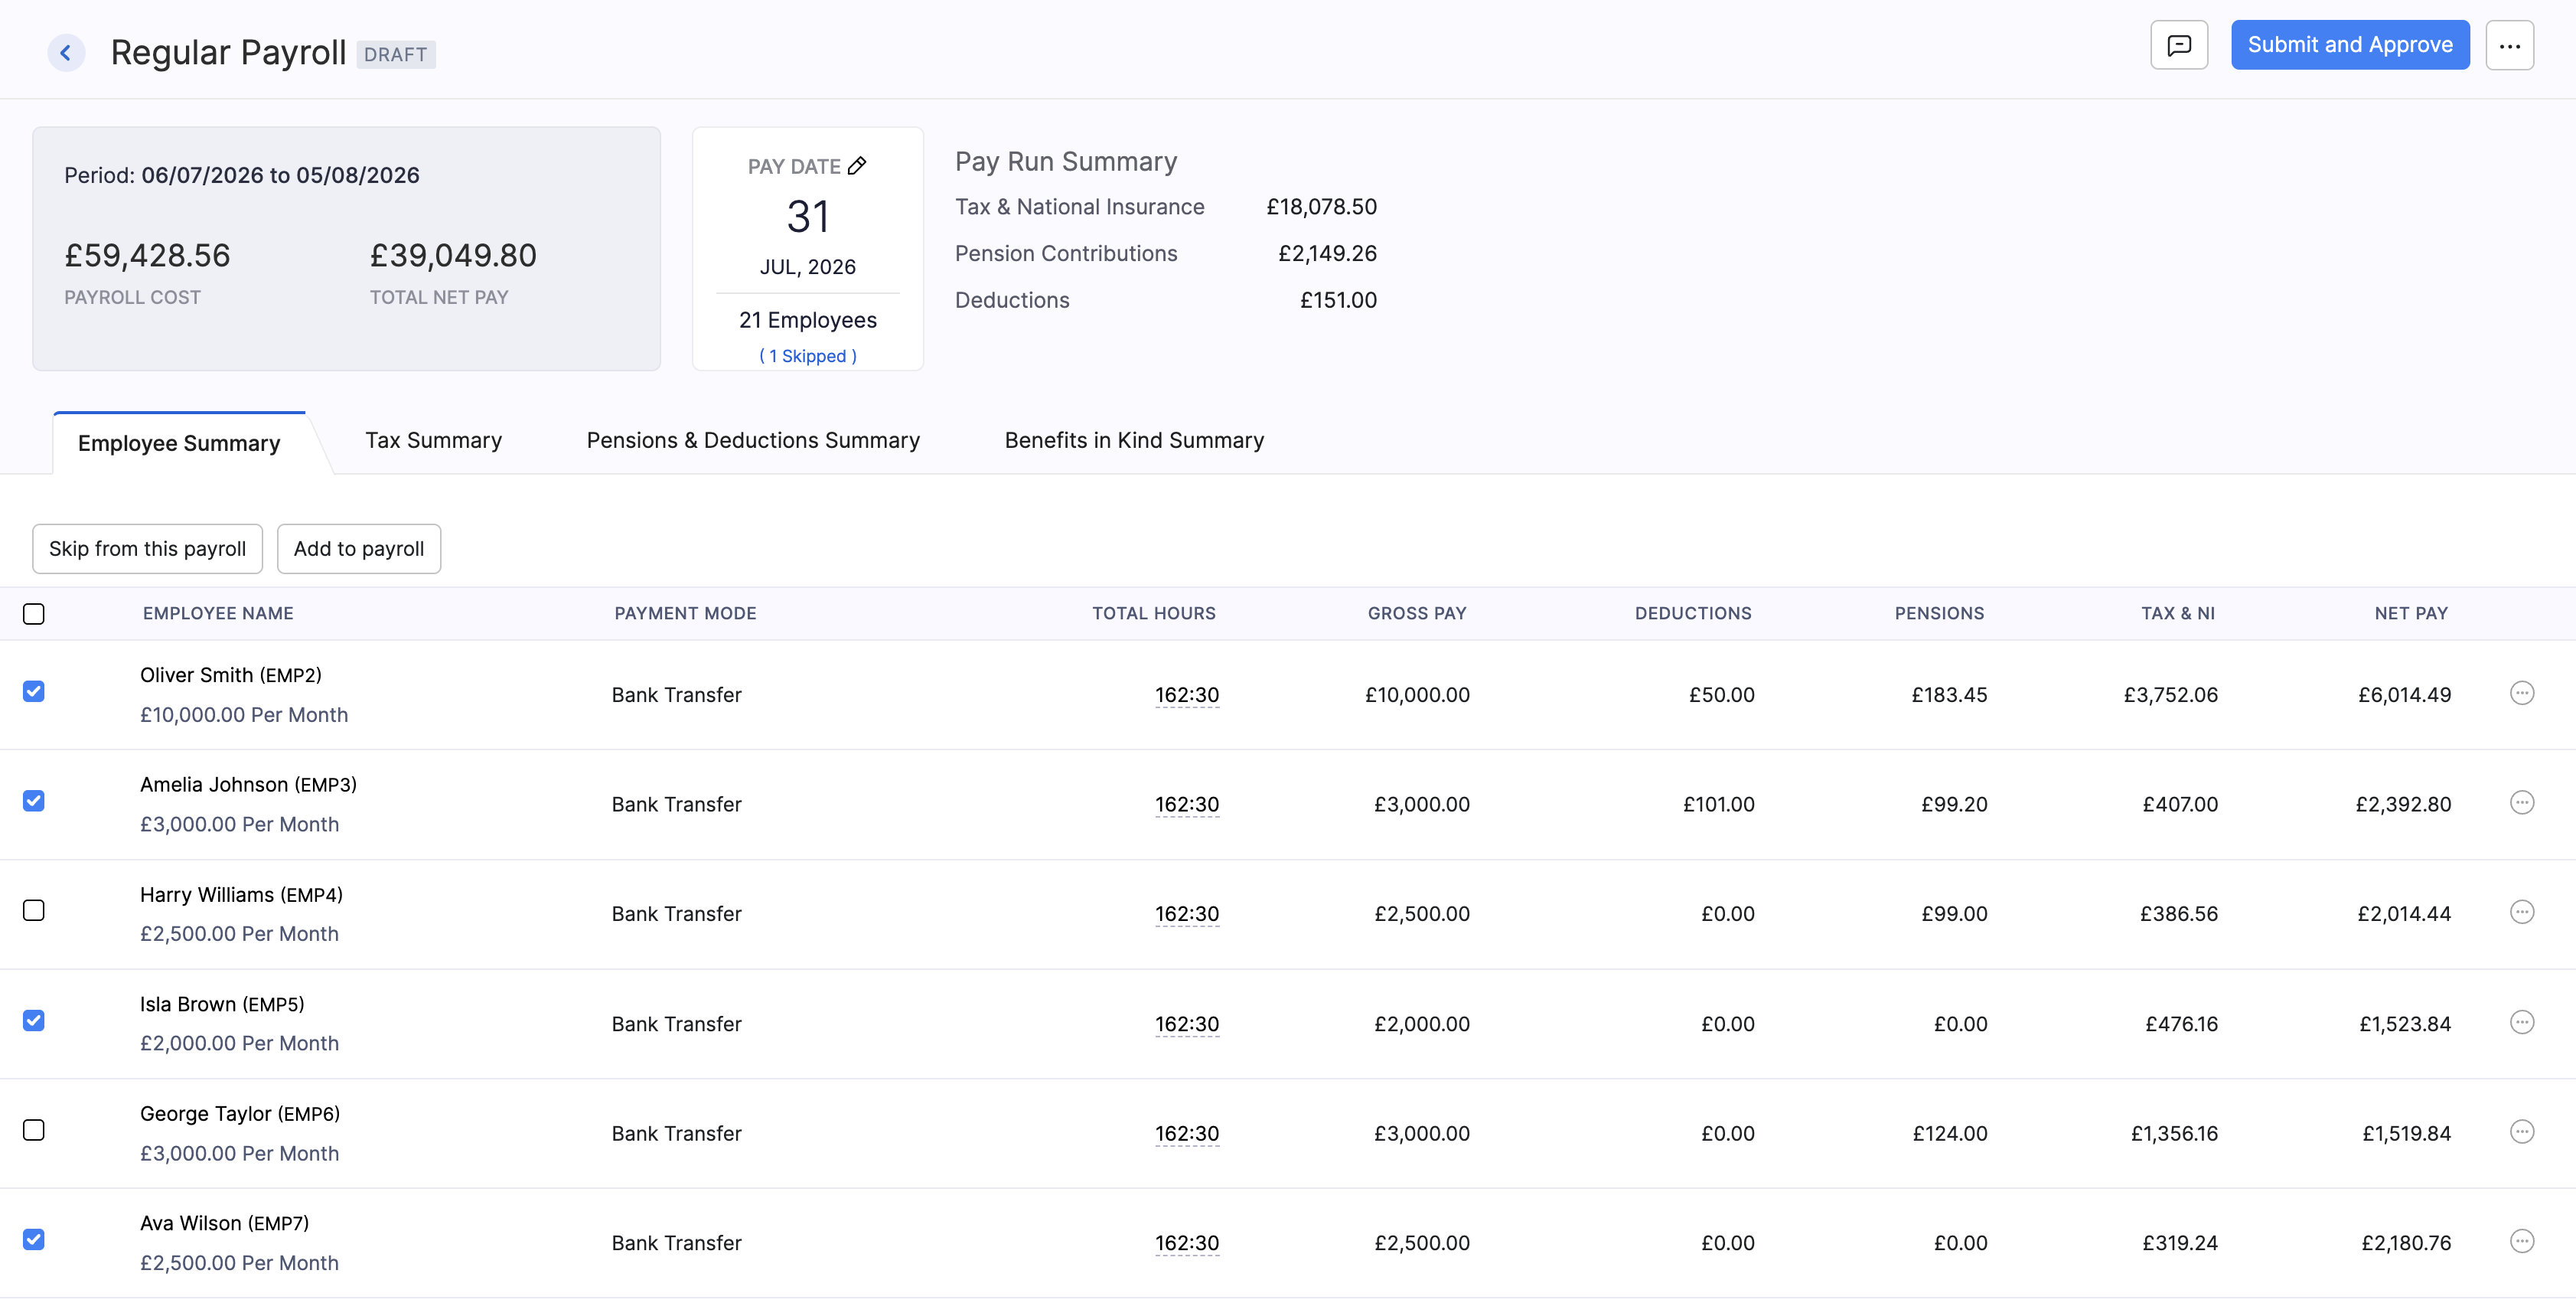Edit pay date with the pencil icon

pyautogui.click(x=857, y=166)
